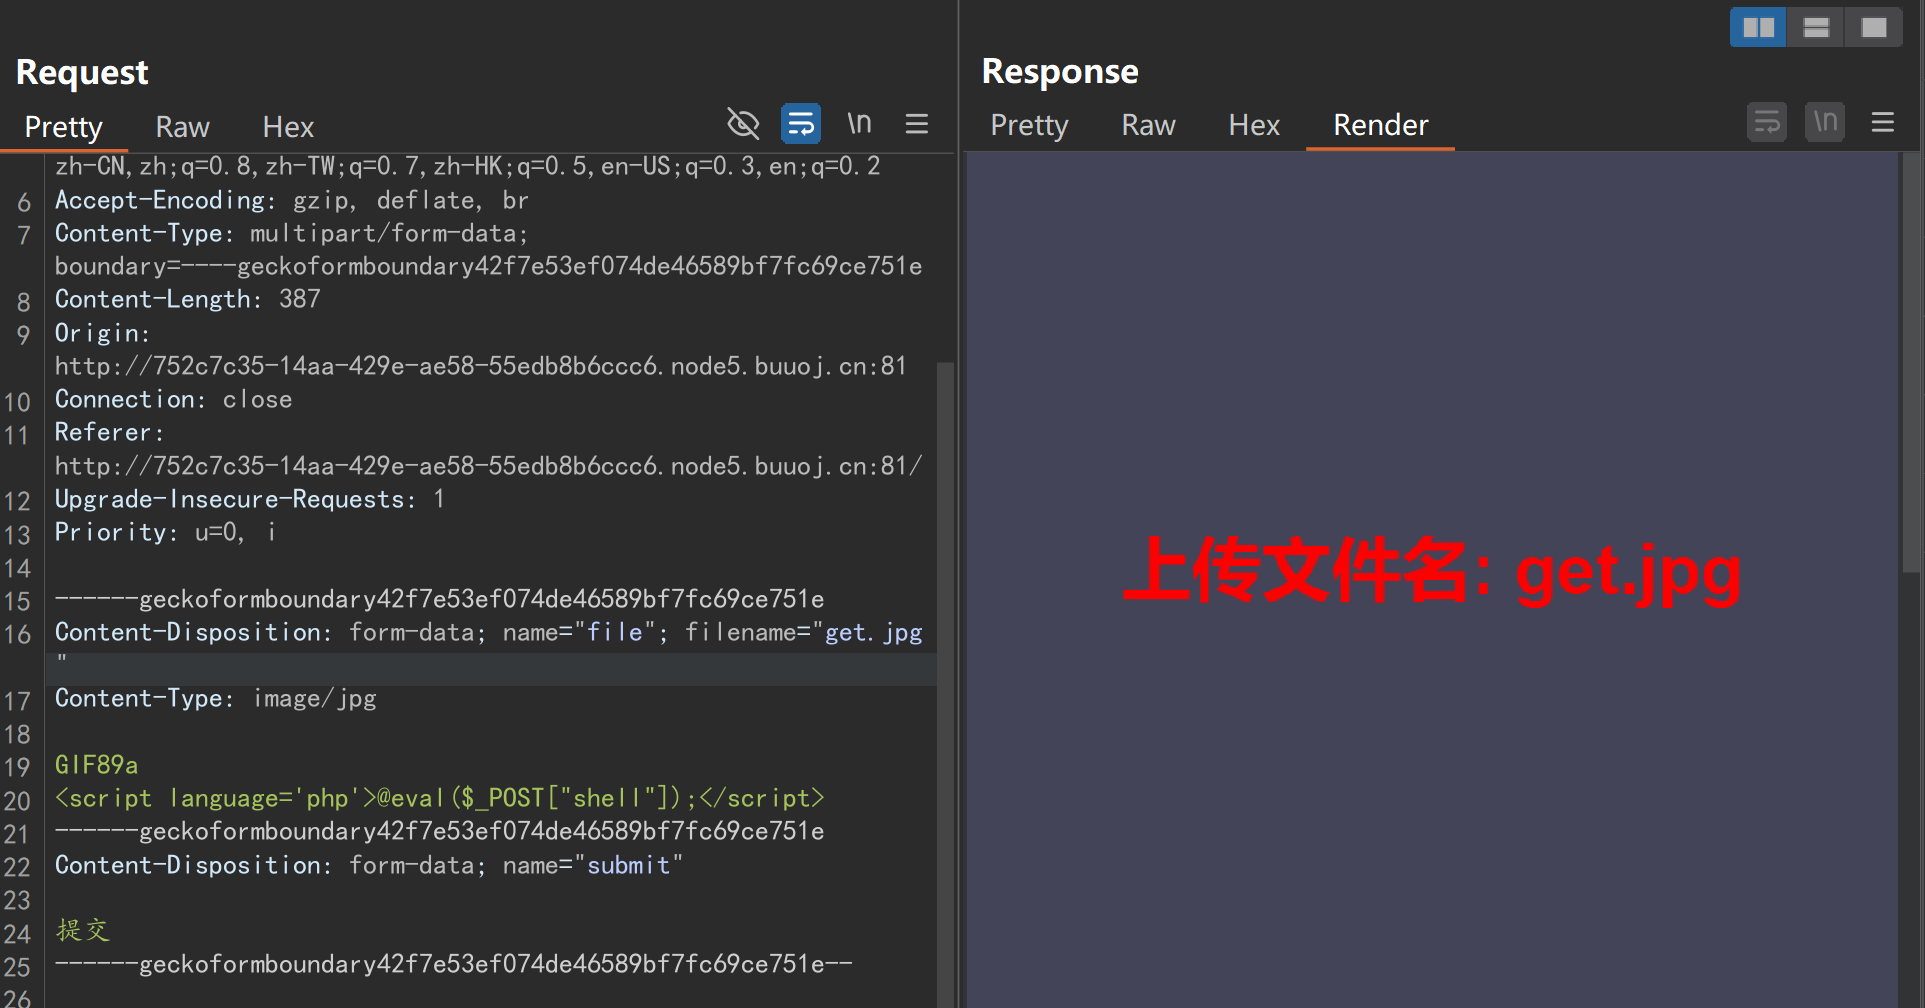The width and height of the screenshot is (1925, 1008).
Task: Click the Referer URL in the request
Action: coord(488,465)
